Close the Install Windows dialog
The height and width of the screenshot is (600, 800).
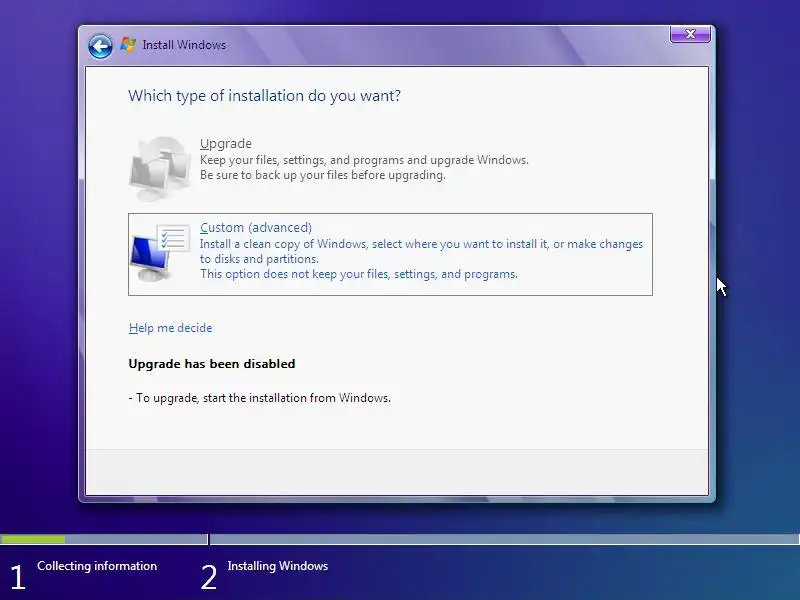point(690,34)
